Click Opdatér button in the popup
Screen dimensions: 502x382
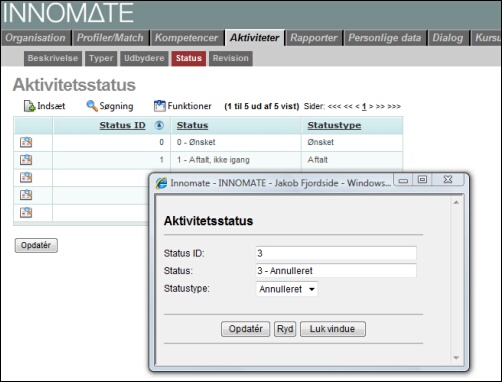[245, 329]
